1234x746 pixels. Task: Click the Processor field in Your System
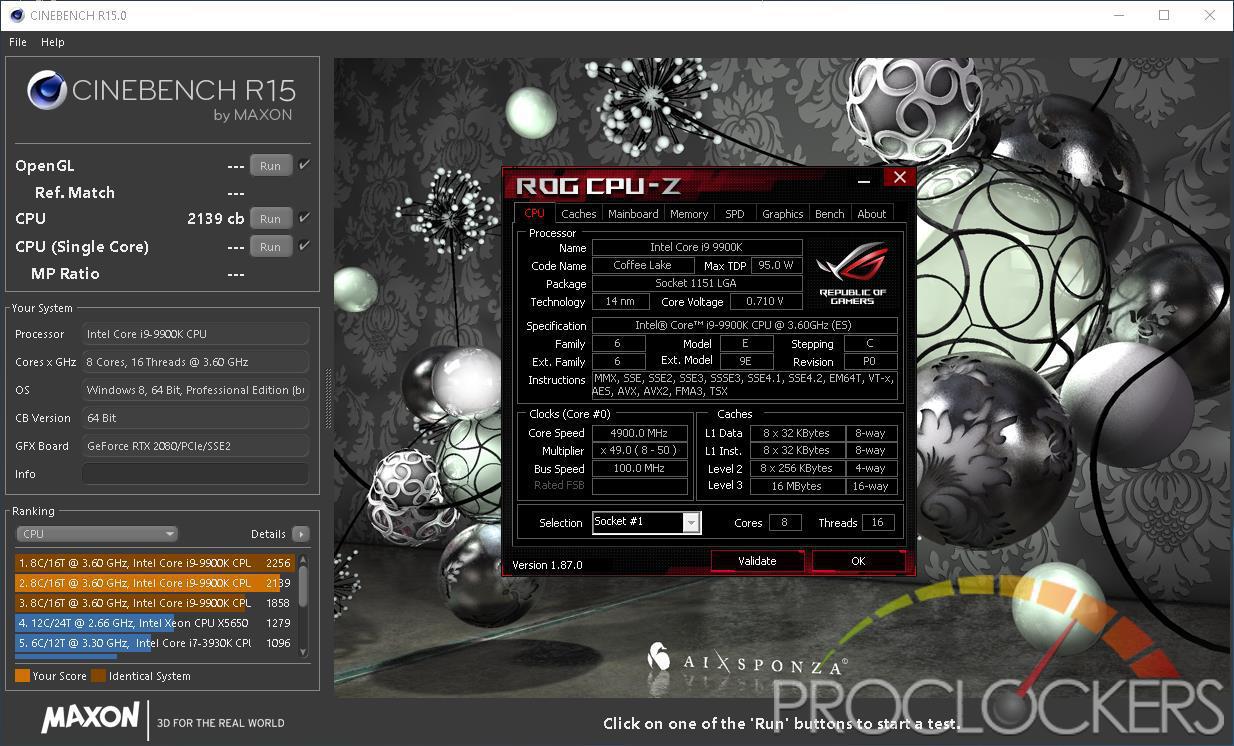pyautogui.click(x=195, y=334)
